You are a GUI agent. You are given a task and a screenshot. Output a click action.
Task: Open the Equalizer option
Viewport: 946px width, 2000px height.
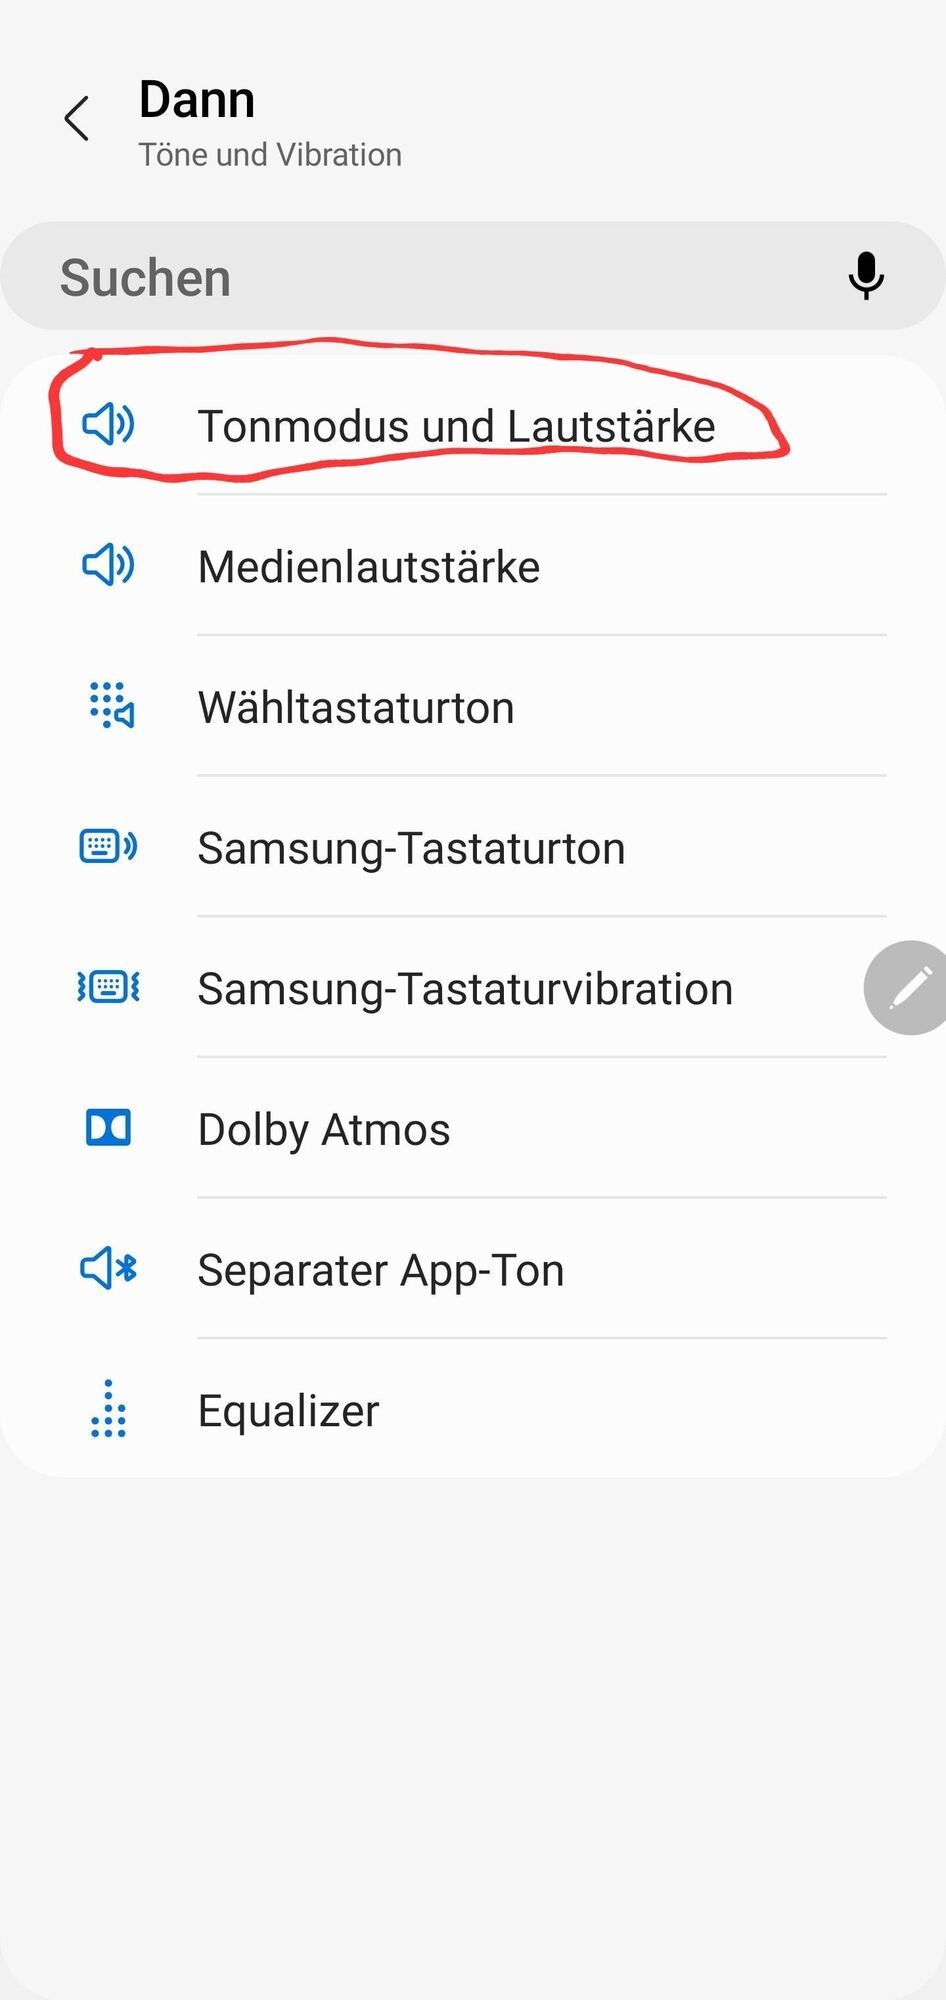[288, 1411]
